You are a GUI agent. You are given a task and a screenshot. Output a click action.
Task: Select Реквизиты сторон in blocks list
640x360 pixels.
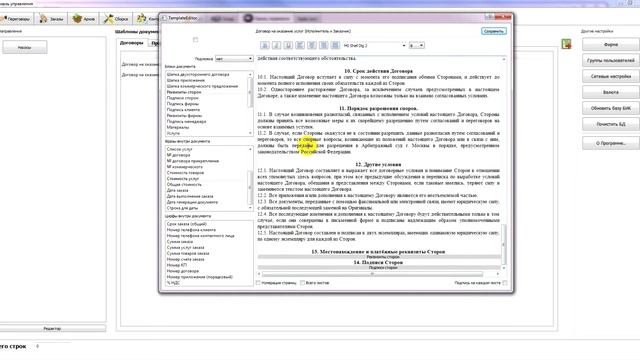(184, 92)
